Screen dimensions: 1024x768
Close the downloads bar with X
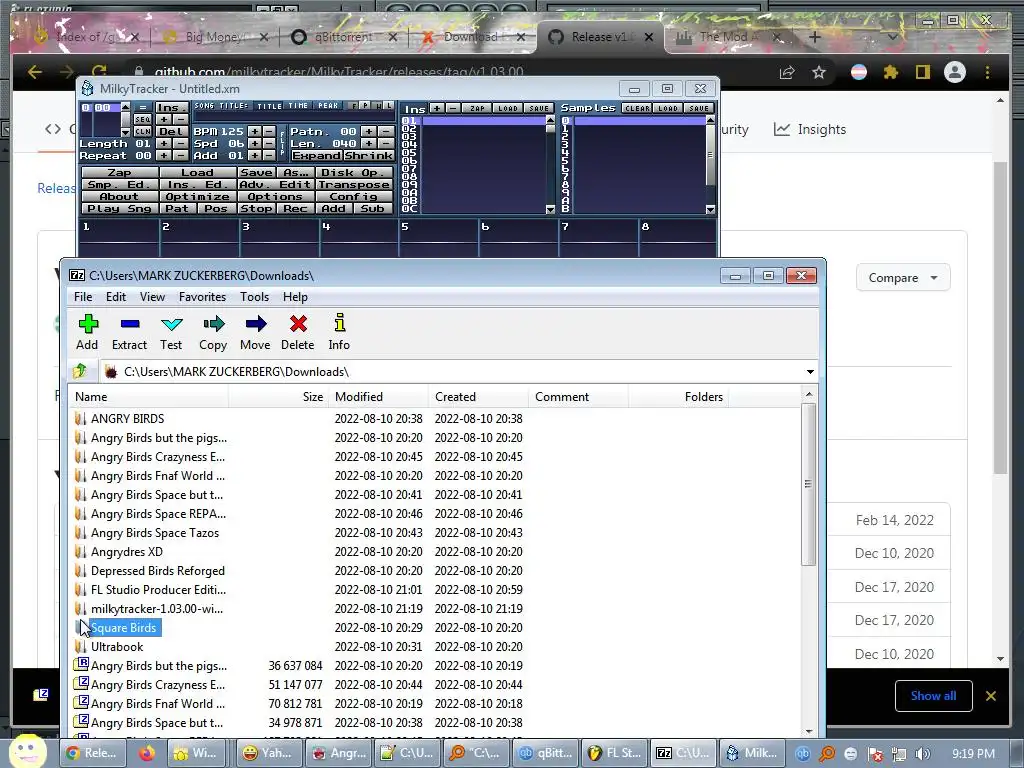pyautogui.click(x=991, y=696)
